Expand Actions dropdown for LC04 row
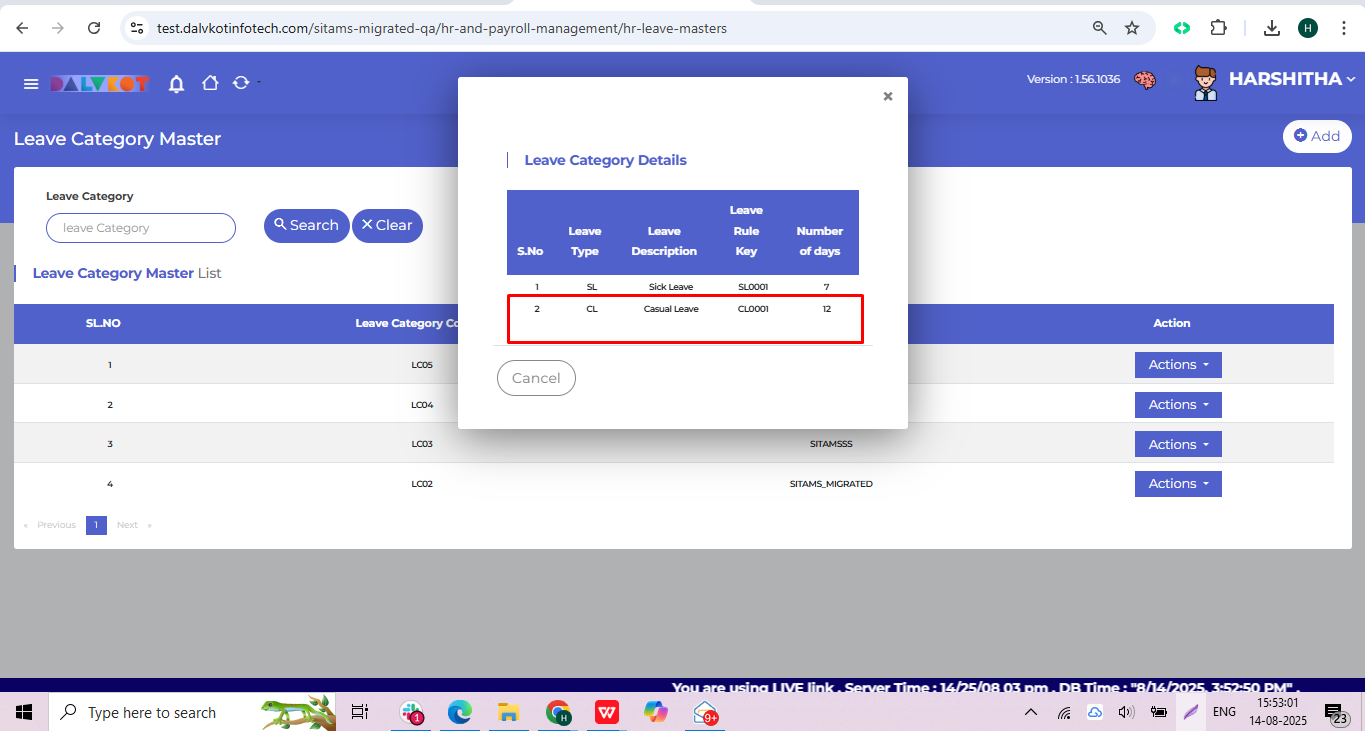This screenshot has width=1365, height=731. 1177,405
